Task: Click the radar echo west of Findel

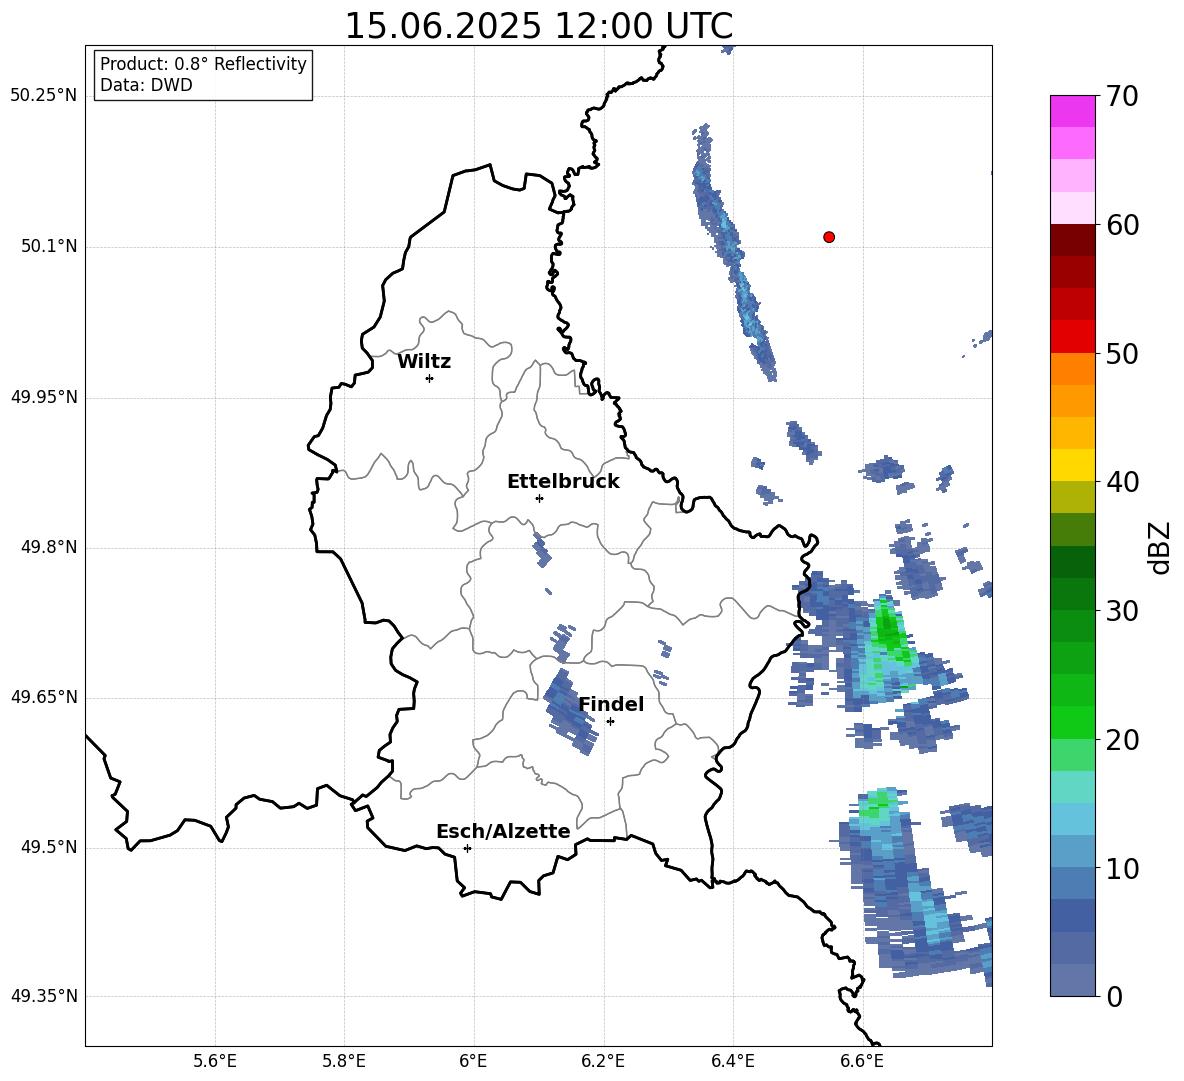Action: click(570, 711)
